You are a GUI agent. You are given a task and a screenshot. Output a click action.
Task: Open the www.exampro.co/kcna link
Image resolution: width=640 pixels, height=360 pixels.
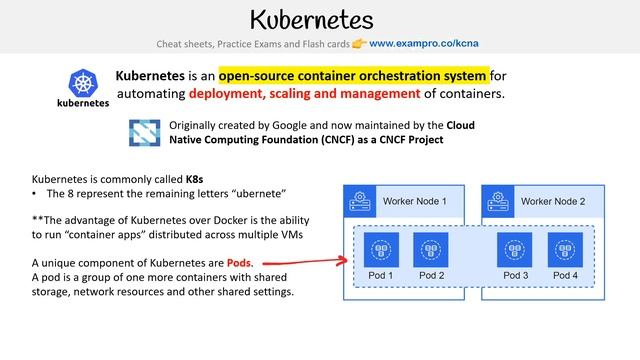point(424,44)
